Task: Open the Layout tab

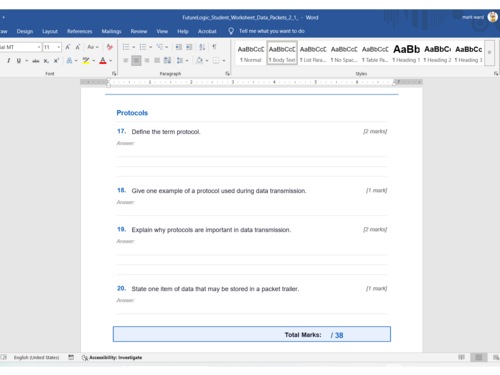Action: pyautogui.click(x=50, y=31)
